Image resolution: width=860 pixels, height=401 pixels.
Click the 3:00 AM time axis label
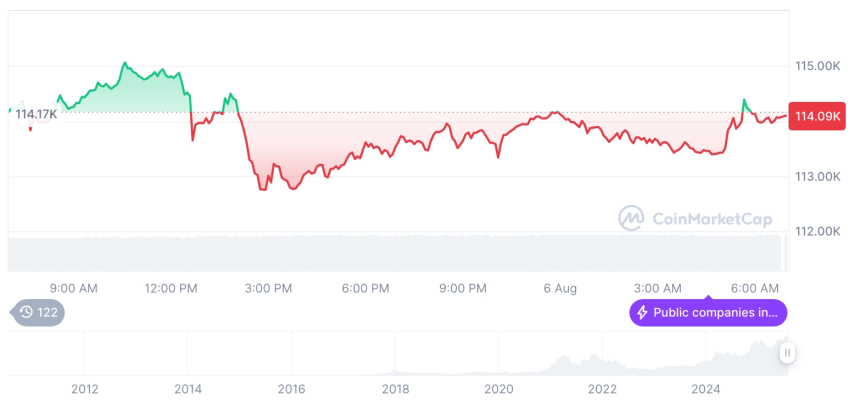658,288
